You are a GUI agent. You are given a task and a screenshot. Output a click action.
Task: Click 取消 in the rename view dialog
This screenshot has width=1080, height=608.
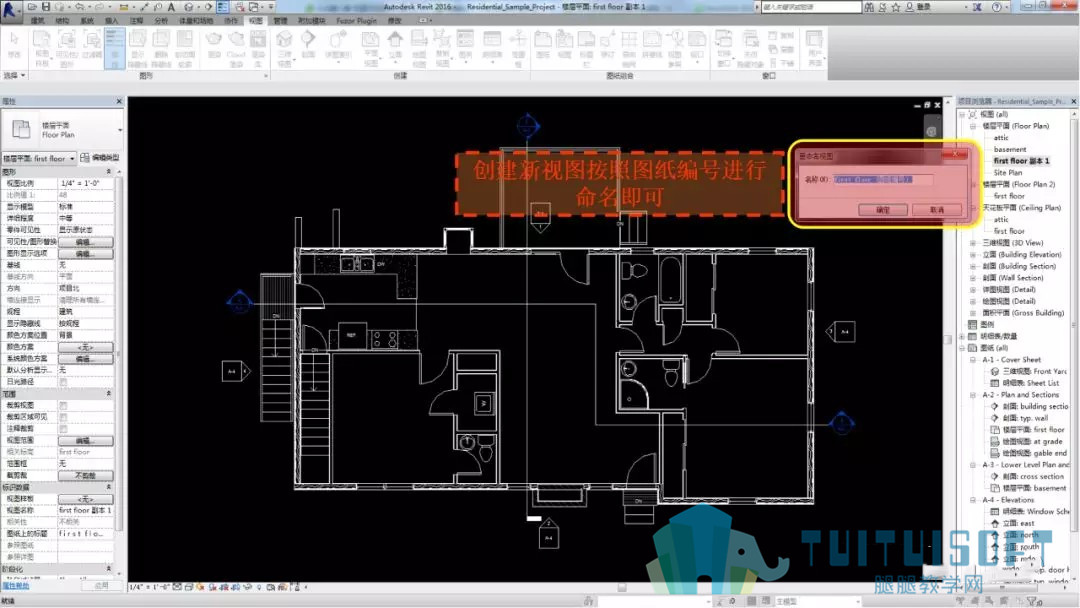(937, 210)
